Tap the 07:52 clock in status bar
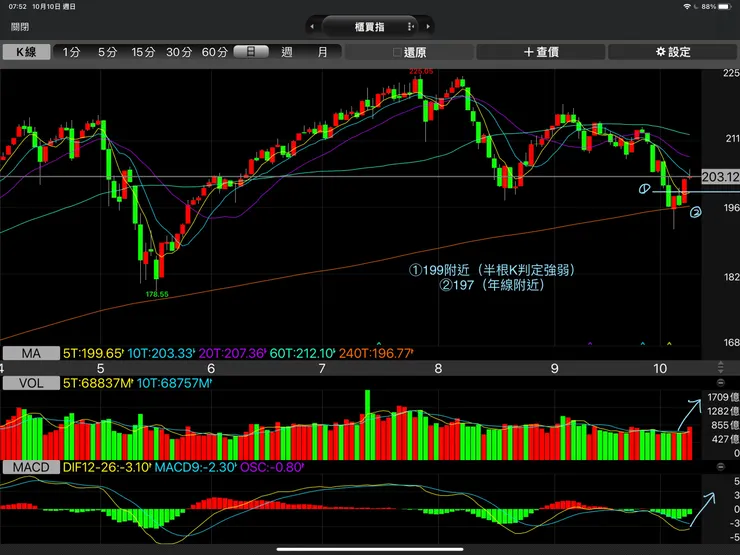The width and height of the screenshot is (740, 555). (17, 7)
